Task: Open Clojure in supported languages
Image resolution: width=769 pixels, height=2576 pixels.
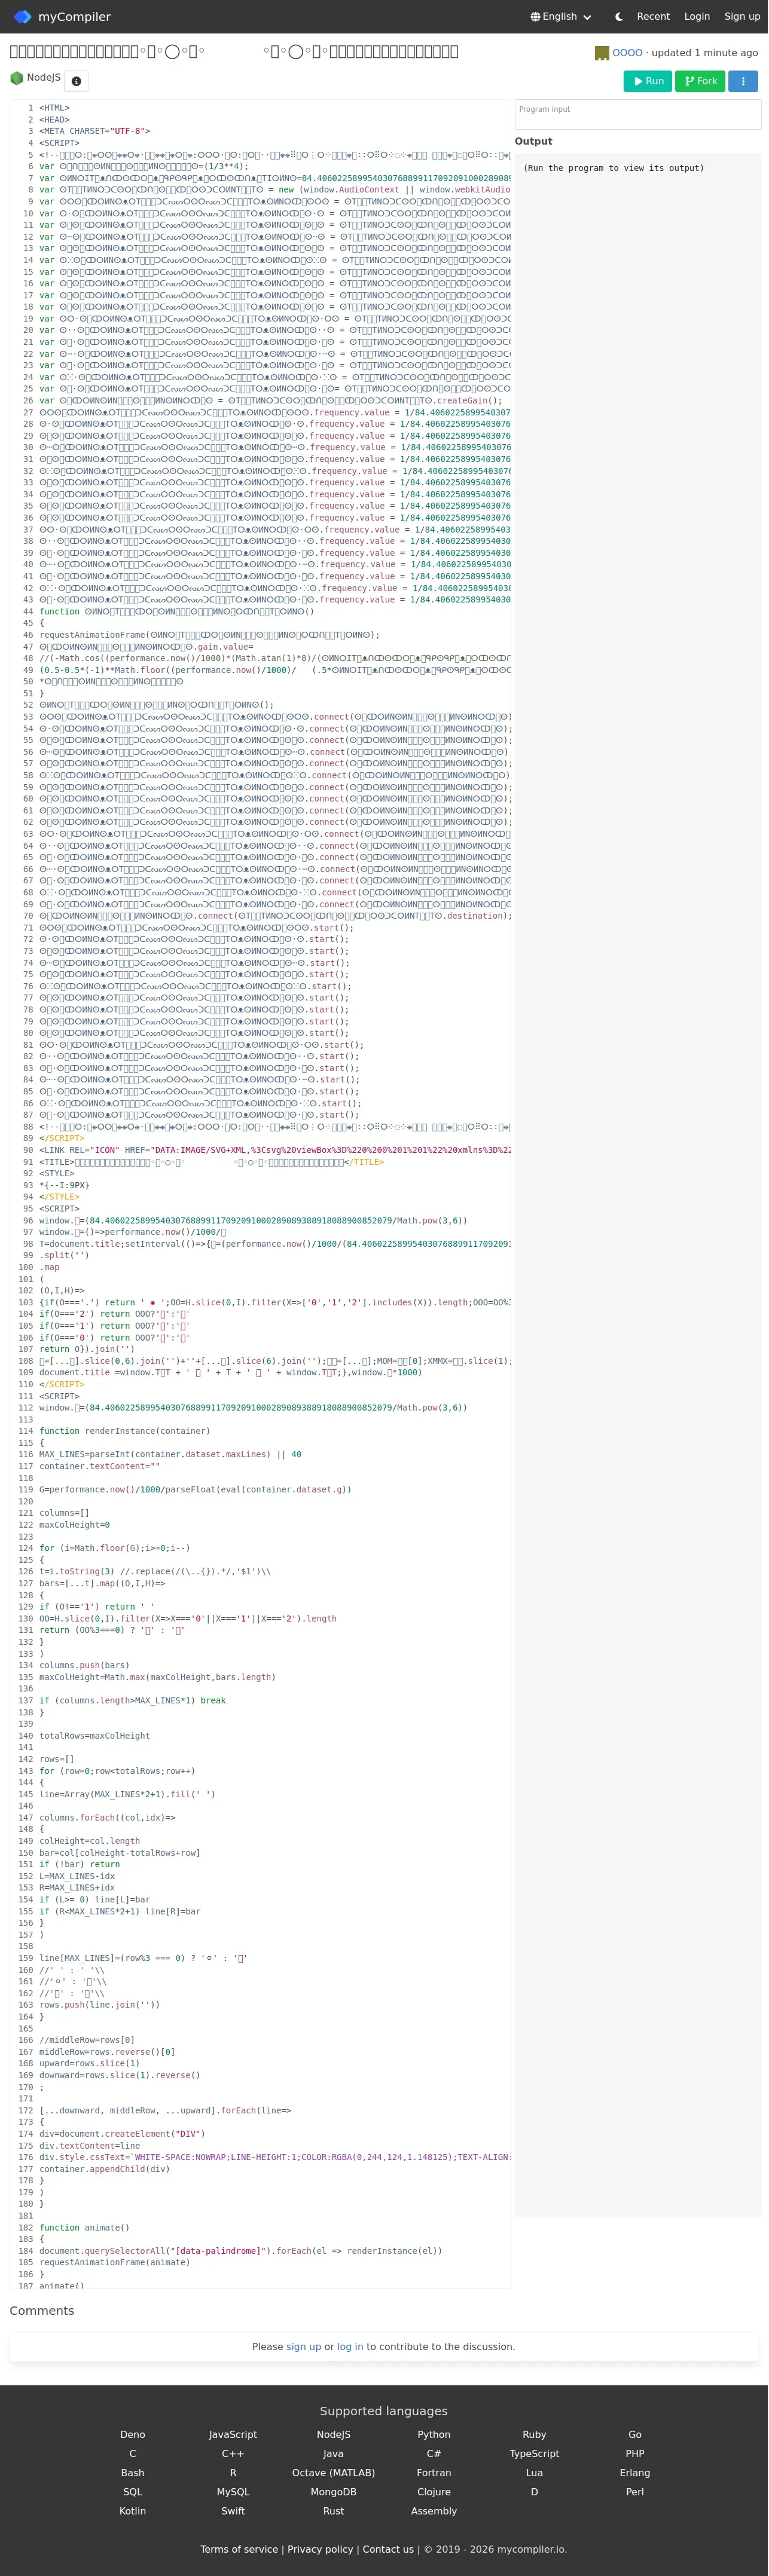Action: click(434, 2491)
